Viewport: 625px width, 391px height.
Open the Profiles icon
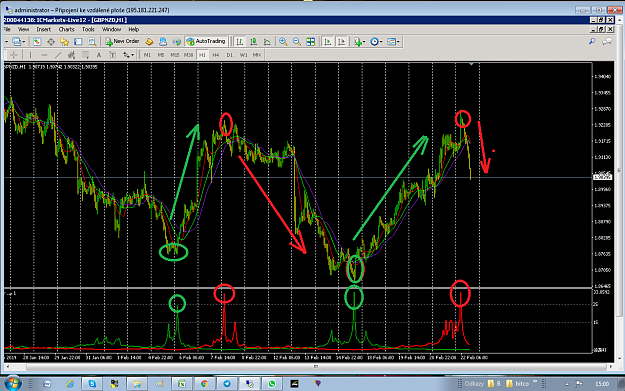(16, 41)
